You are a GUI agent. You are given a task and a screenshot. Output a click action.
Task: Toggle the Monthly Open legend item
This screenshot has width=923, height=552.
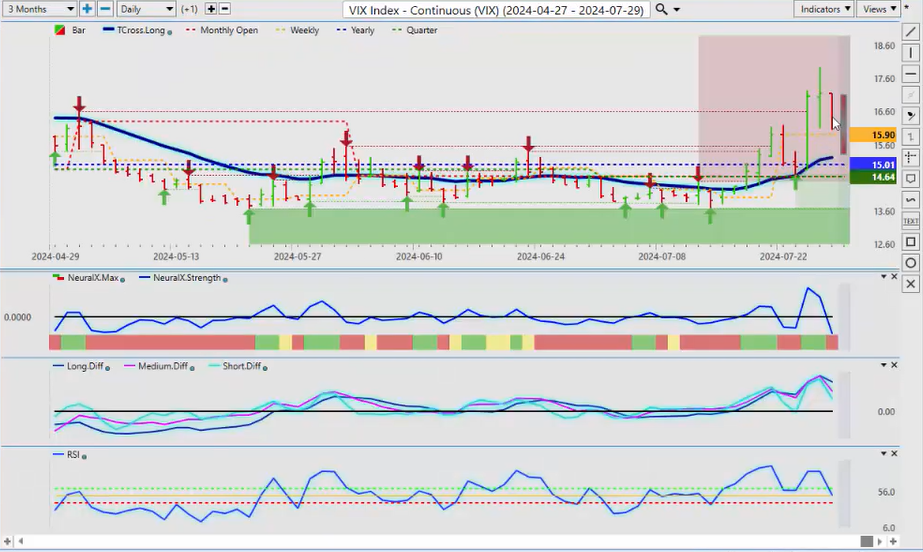224,31
